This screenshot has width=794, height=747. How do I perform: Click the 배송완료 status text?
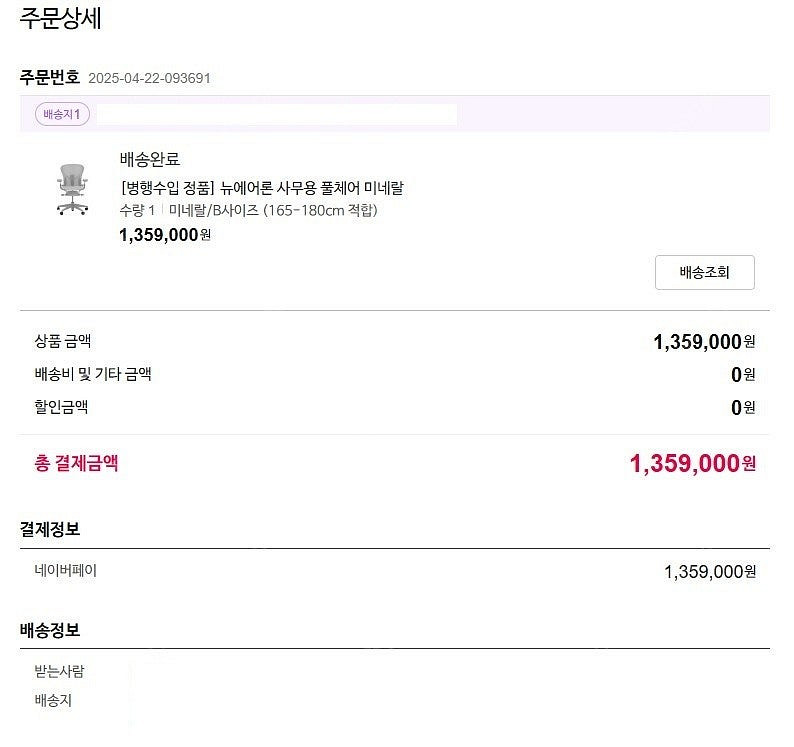click(149, 159)
